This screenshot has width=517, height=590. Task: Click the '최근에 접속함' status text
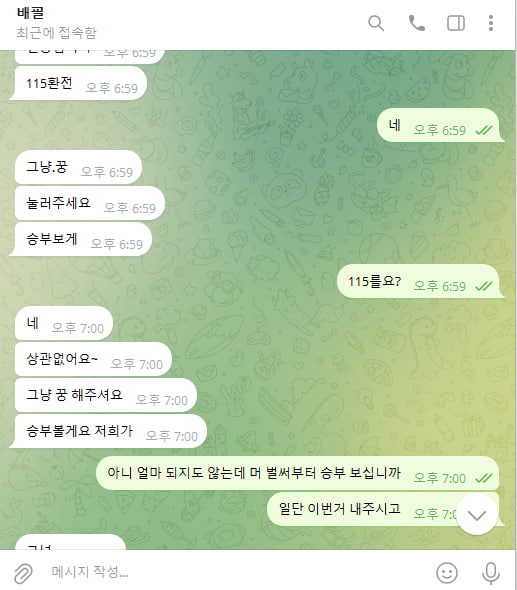[x=56, y=33]
